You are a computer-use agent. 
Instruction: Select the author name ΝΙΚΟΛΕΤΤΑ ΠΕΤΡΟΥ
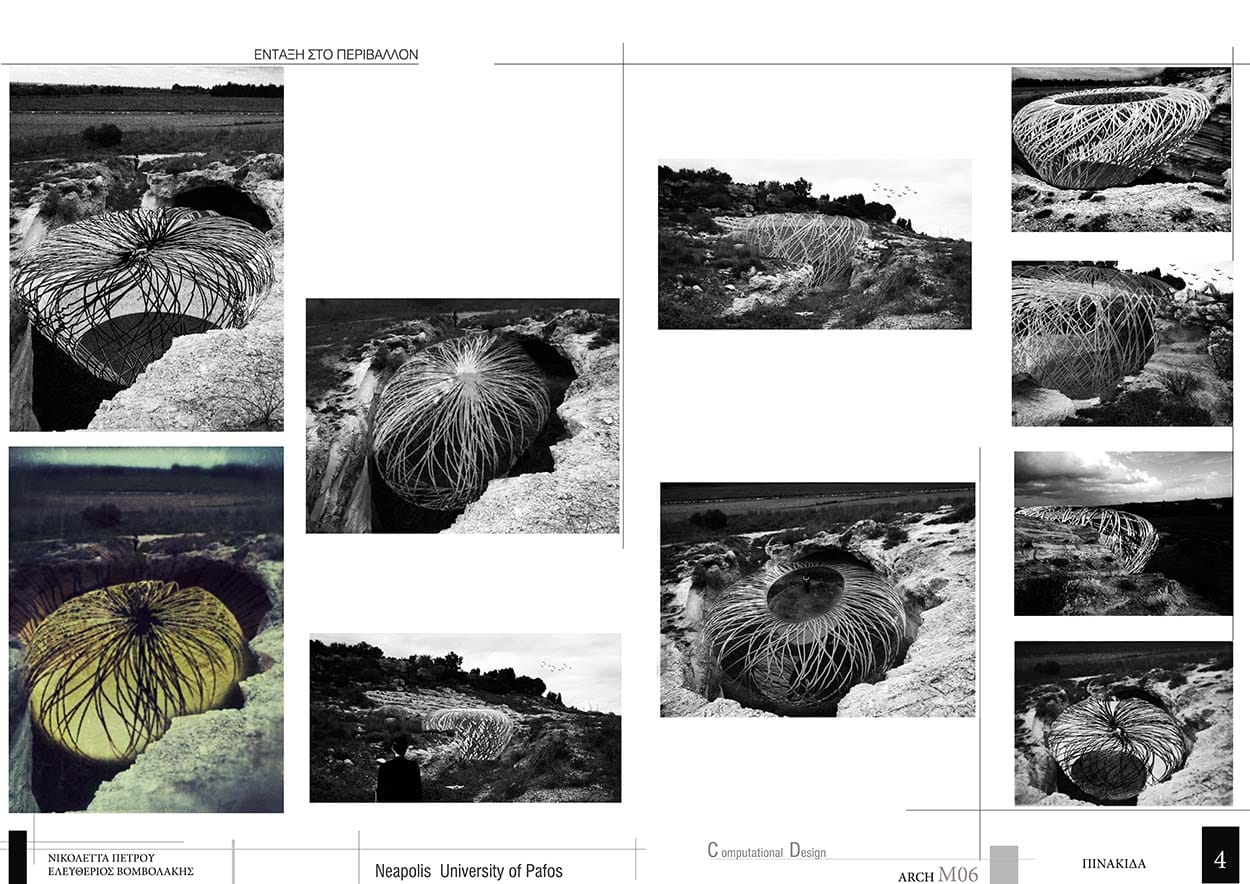[101, 857]
